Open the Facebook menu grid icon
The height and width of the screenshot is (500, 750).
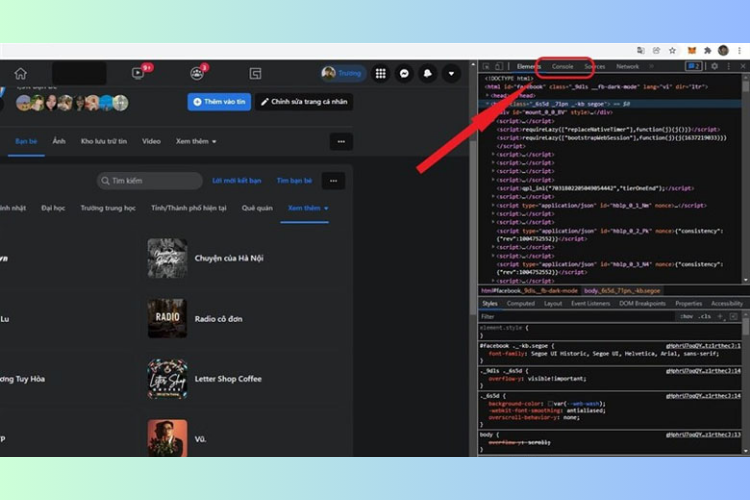click(x=380, y=73)
